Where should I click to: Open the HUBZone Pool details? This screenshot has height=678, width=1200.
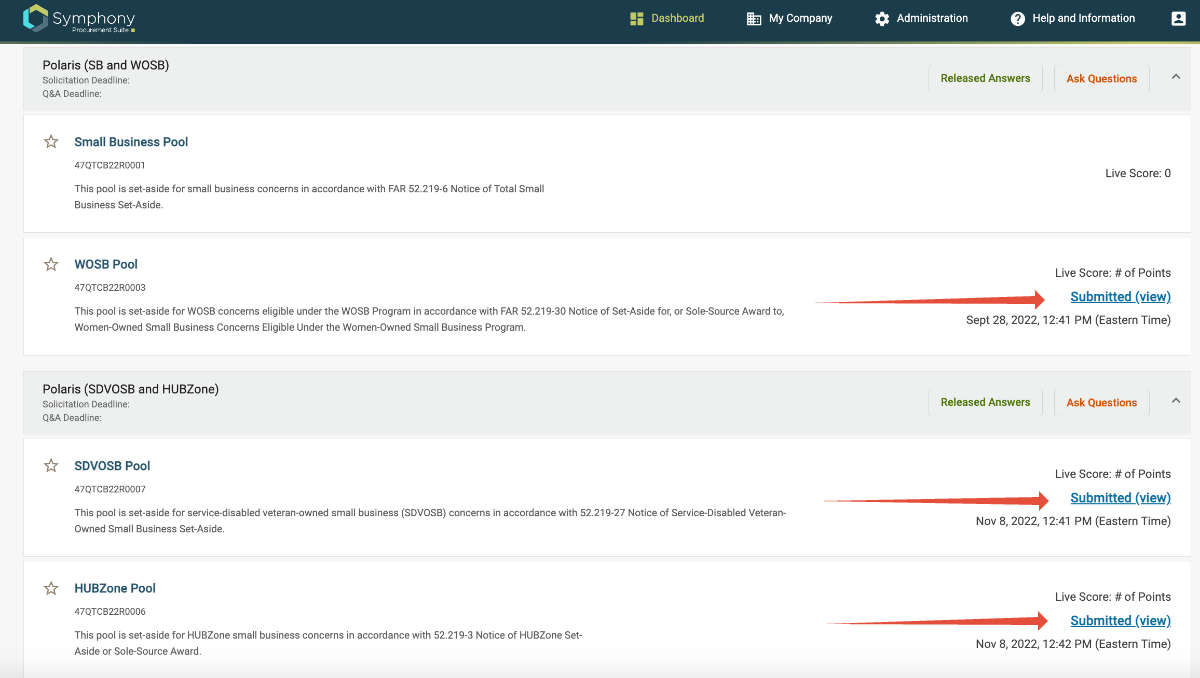tap(114, 588)
